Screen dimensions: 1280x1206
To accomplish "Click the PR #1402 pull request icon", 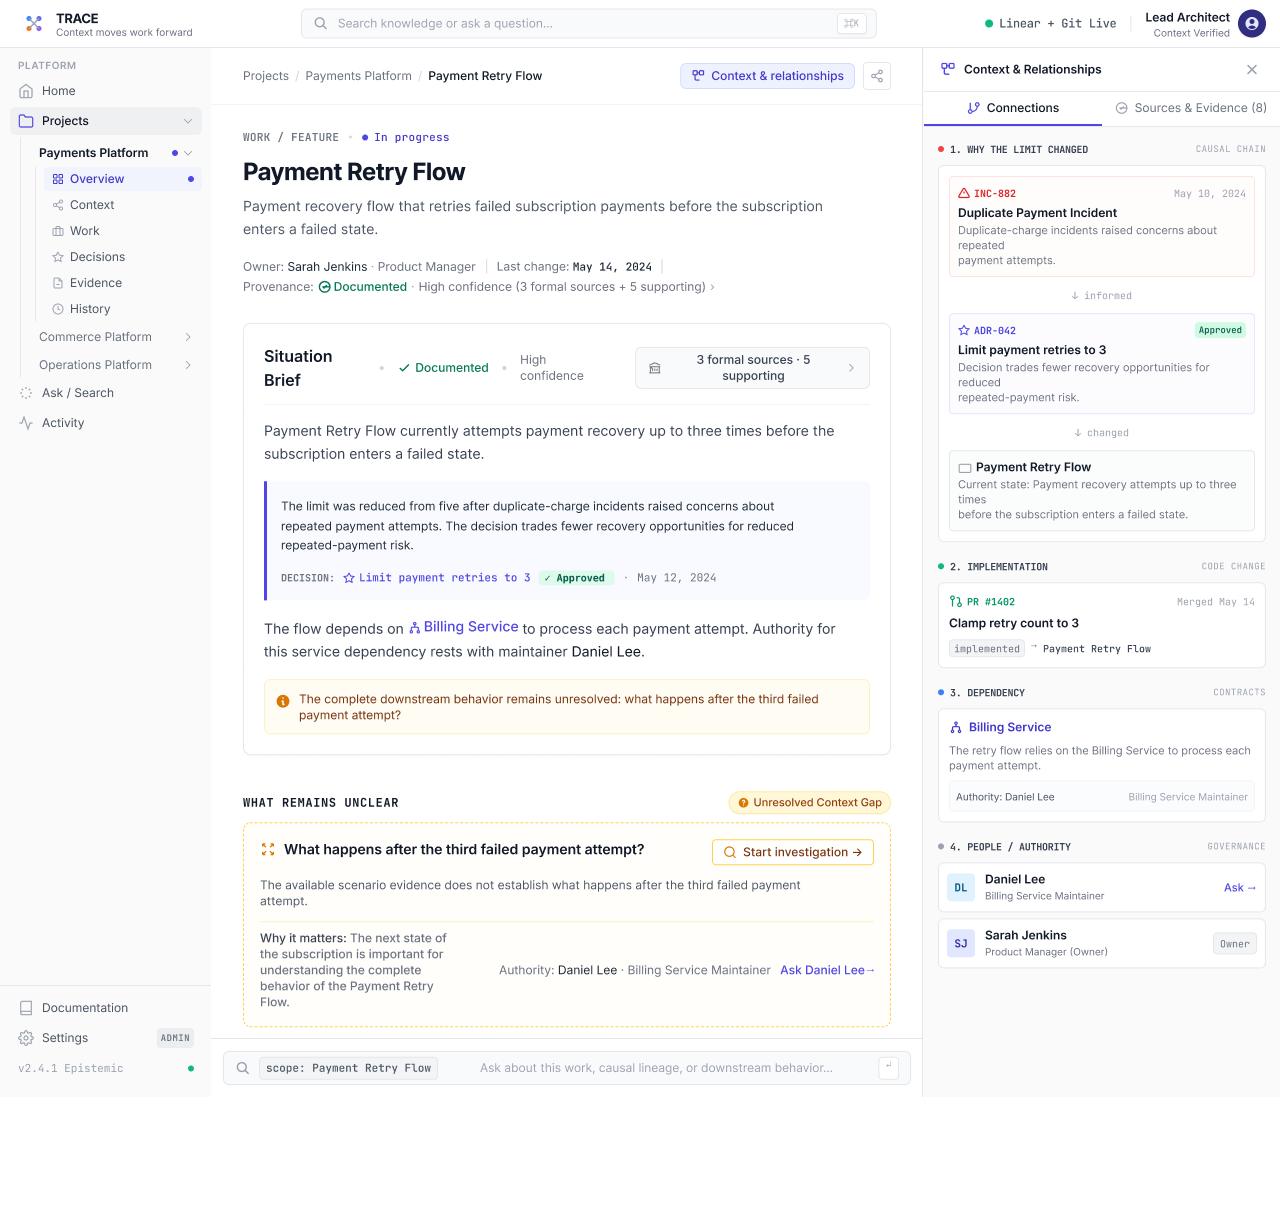I will tap(955, 602).
